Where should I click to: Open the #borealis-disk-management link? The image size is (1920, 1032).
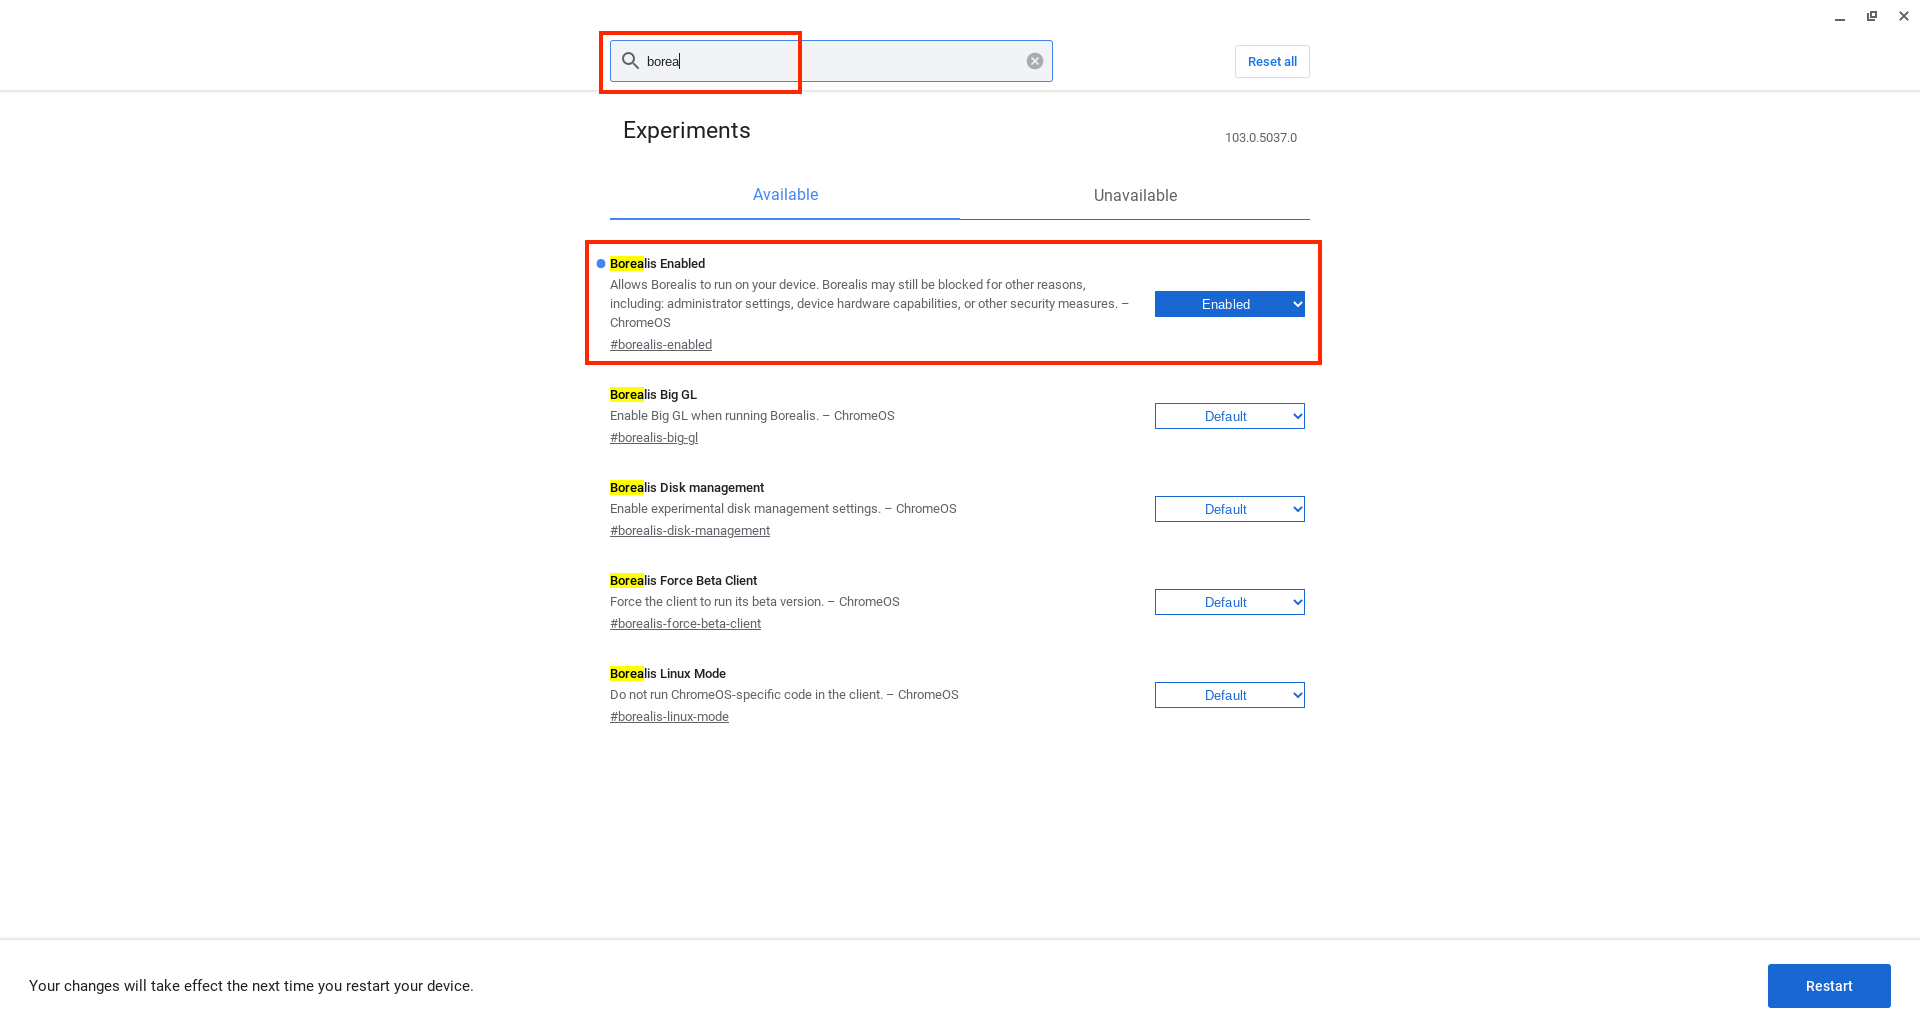click(690, 531)
